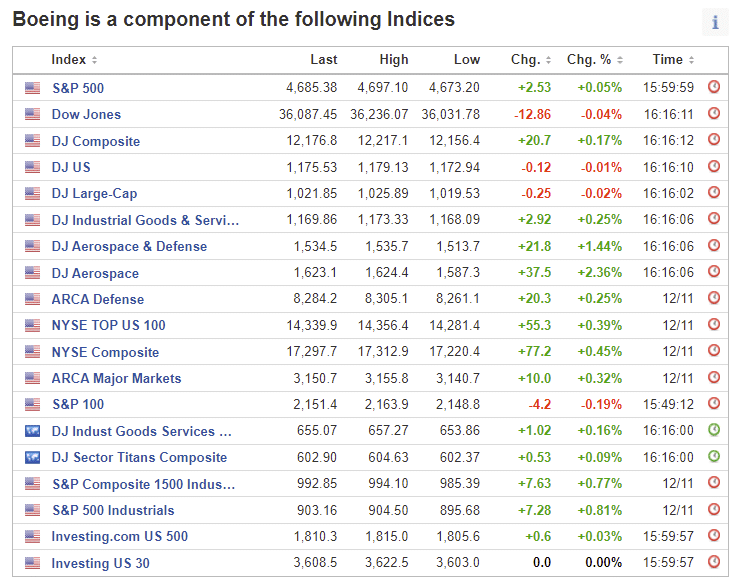This screenshot has width=734, height=582.
Task: Sort the table by Time column
Action: pos(673,60)
